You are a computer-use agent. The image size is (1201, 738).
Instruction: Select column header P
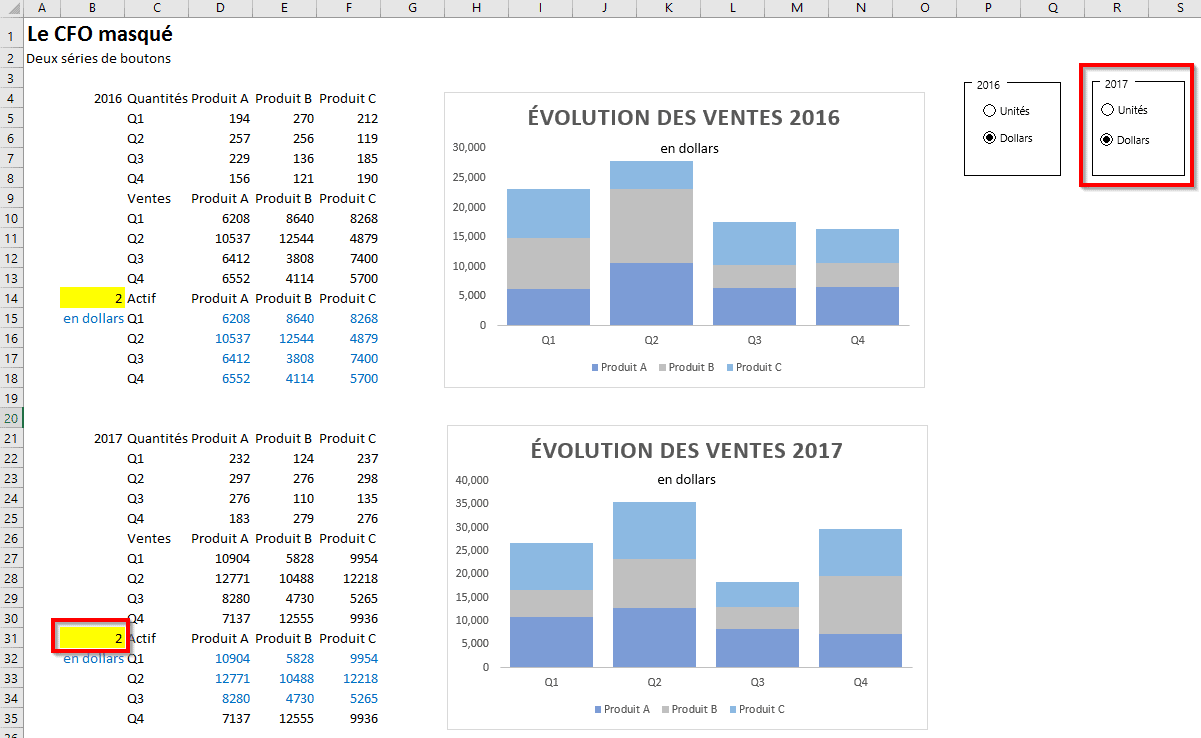coord(988,8)
